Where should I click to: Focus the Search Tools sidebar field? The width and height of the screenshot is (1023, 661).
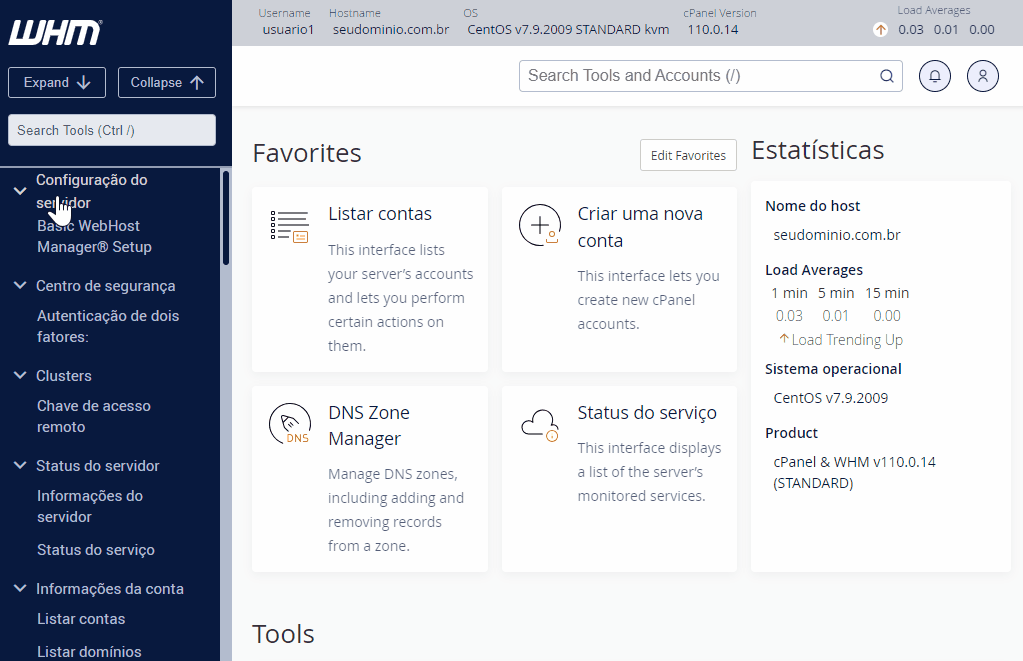click(112, 130)
